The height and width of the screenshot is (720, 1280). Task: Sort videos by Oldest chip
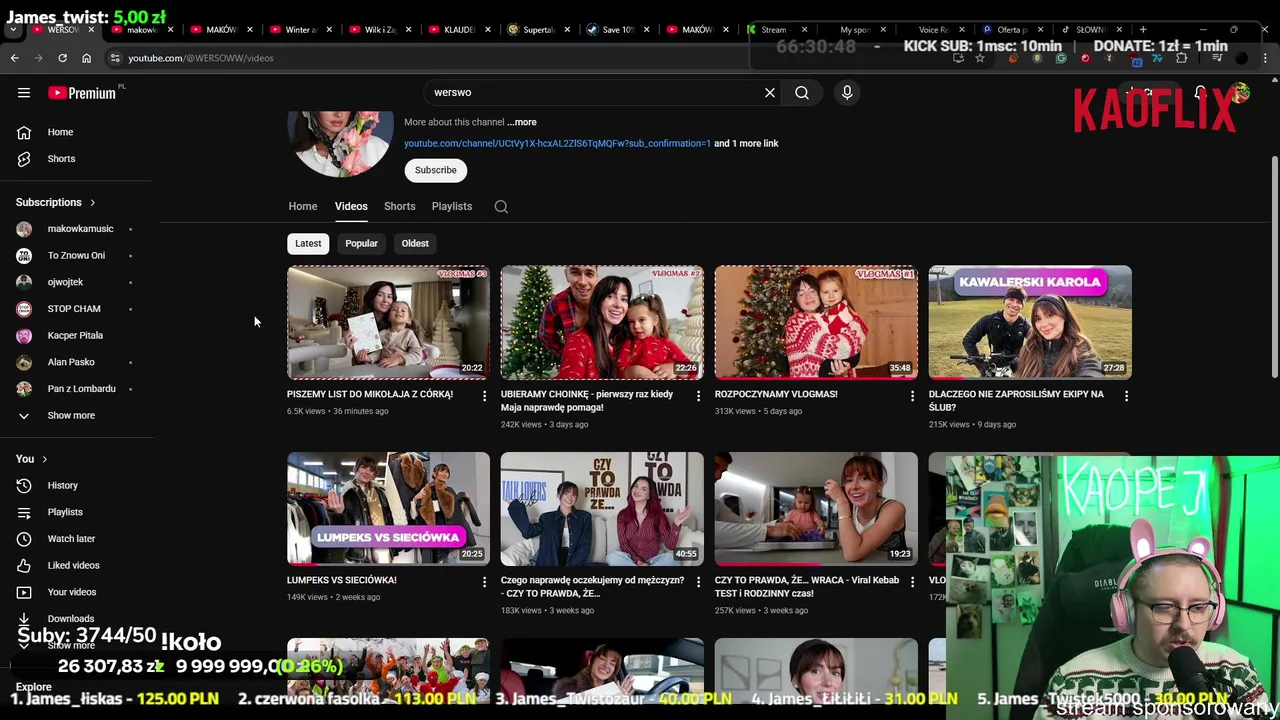(415, 243)
